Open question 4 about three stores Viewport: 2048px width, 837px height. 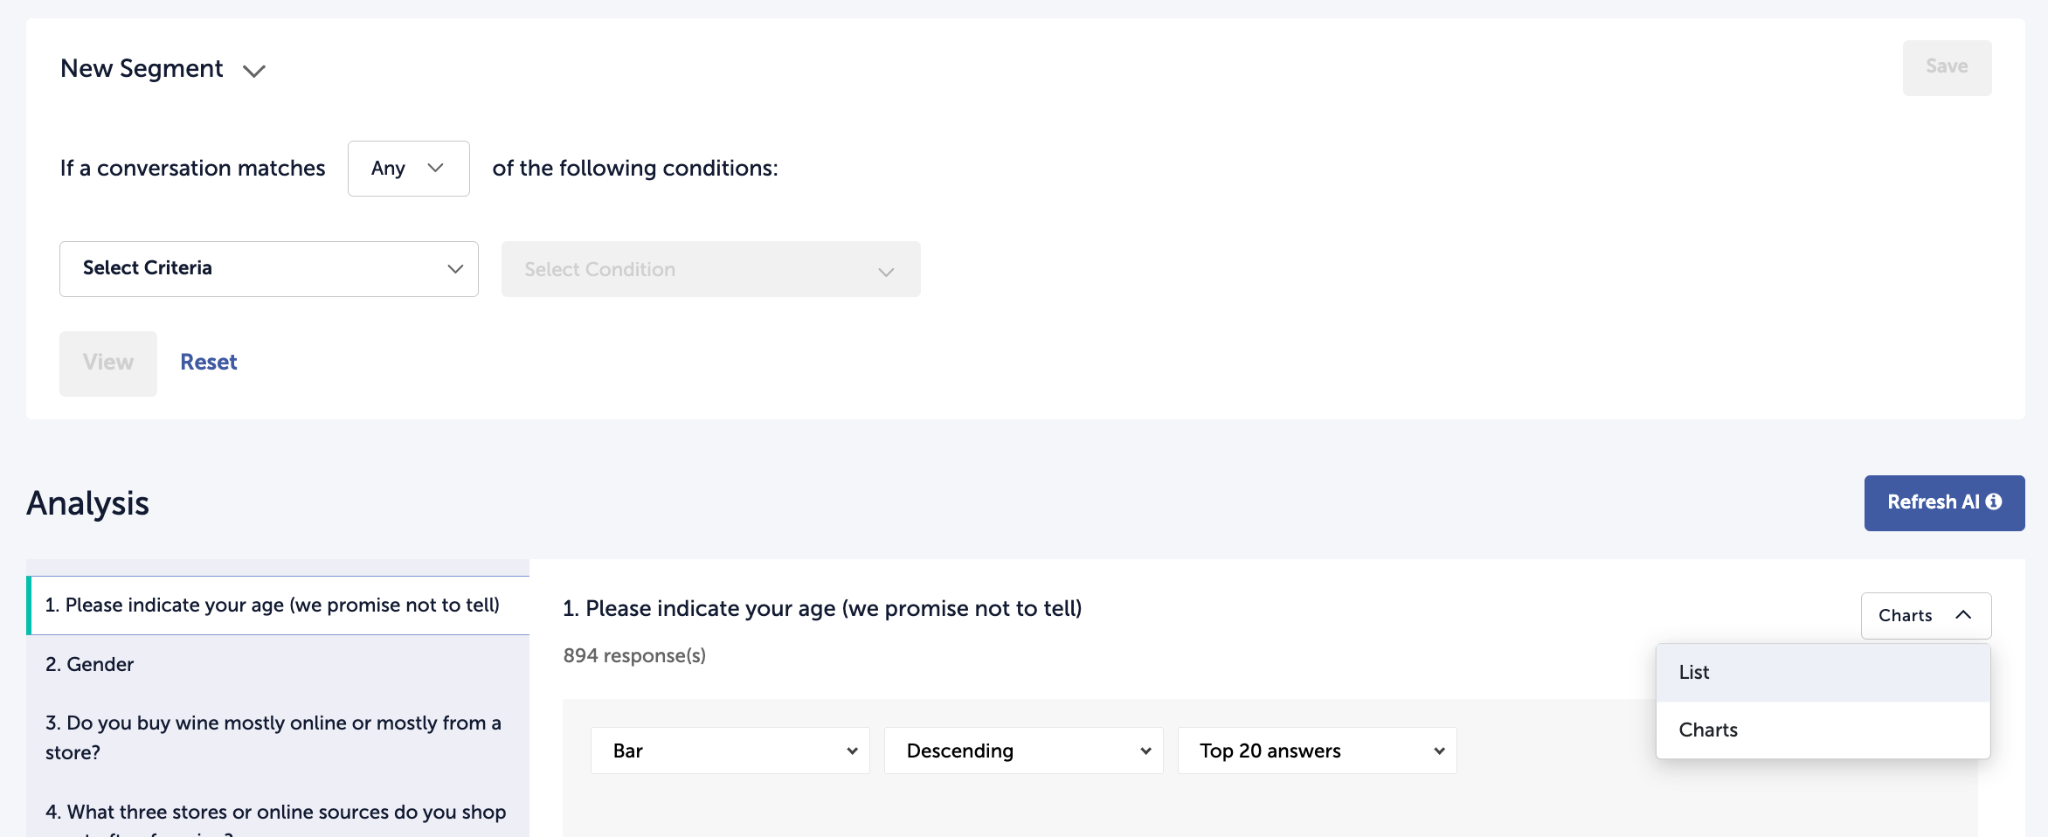click(x=276, y=814)
